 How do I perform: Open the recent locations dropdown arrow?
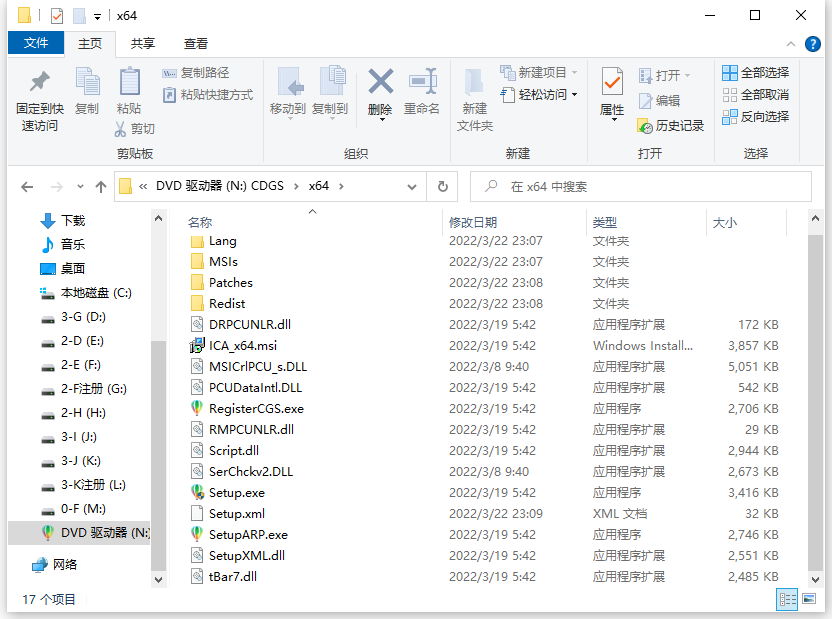(80, 187)
